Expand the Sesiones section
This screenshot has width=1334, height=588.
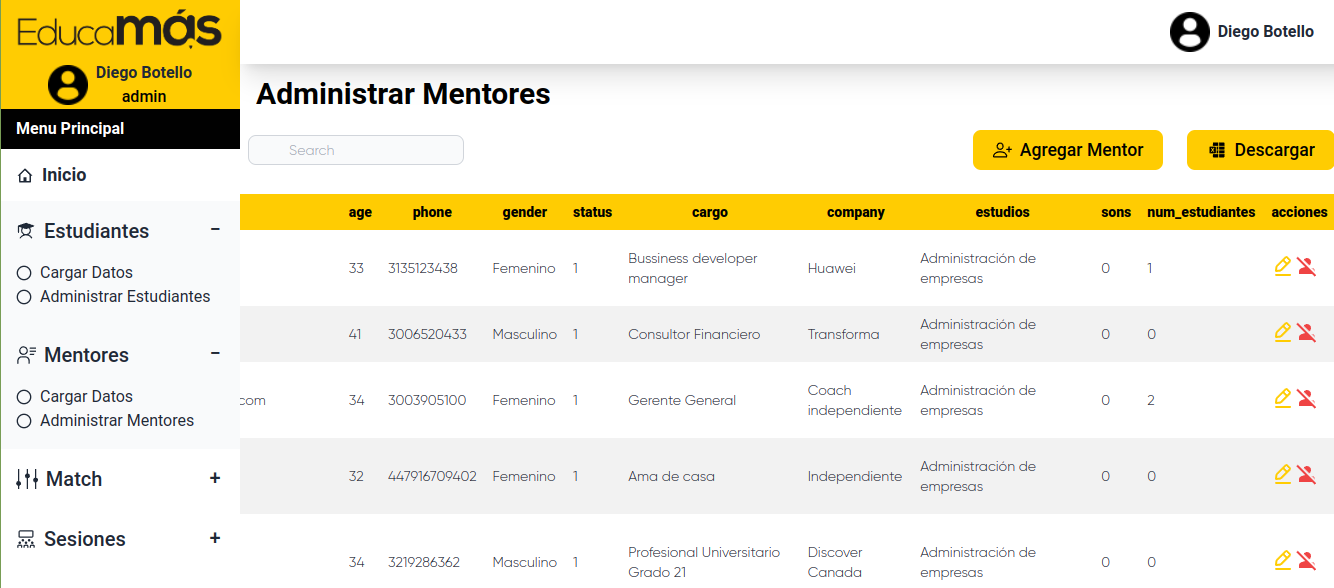click(215, 538)
